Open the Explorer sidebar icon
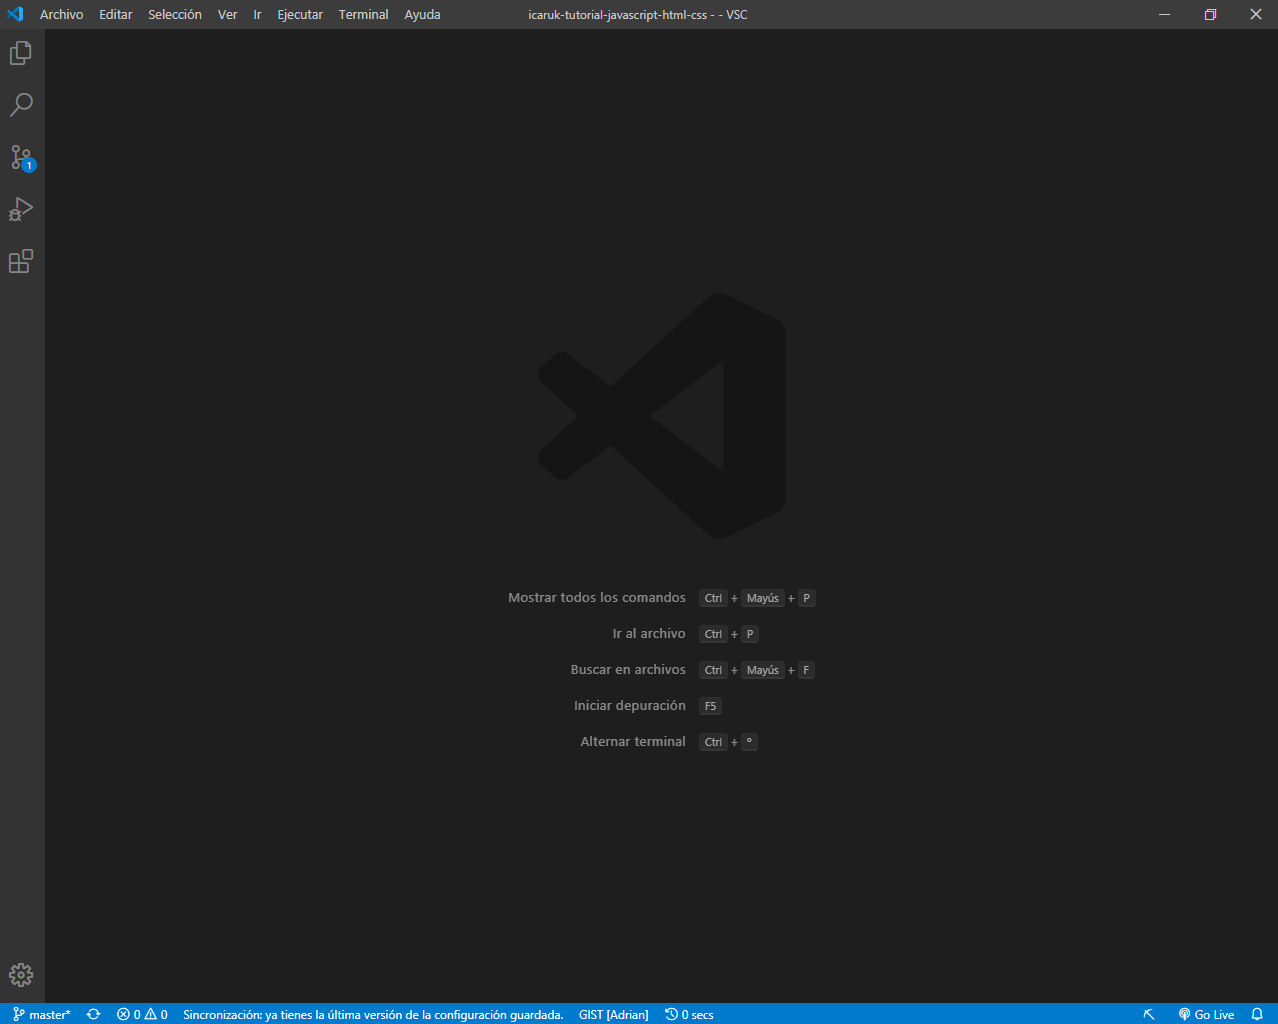Viewport: 1278px width, 1024px height. [21, 53]
